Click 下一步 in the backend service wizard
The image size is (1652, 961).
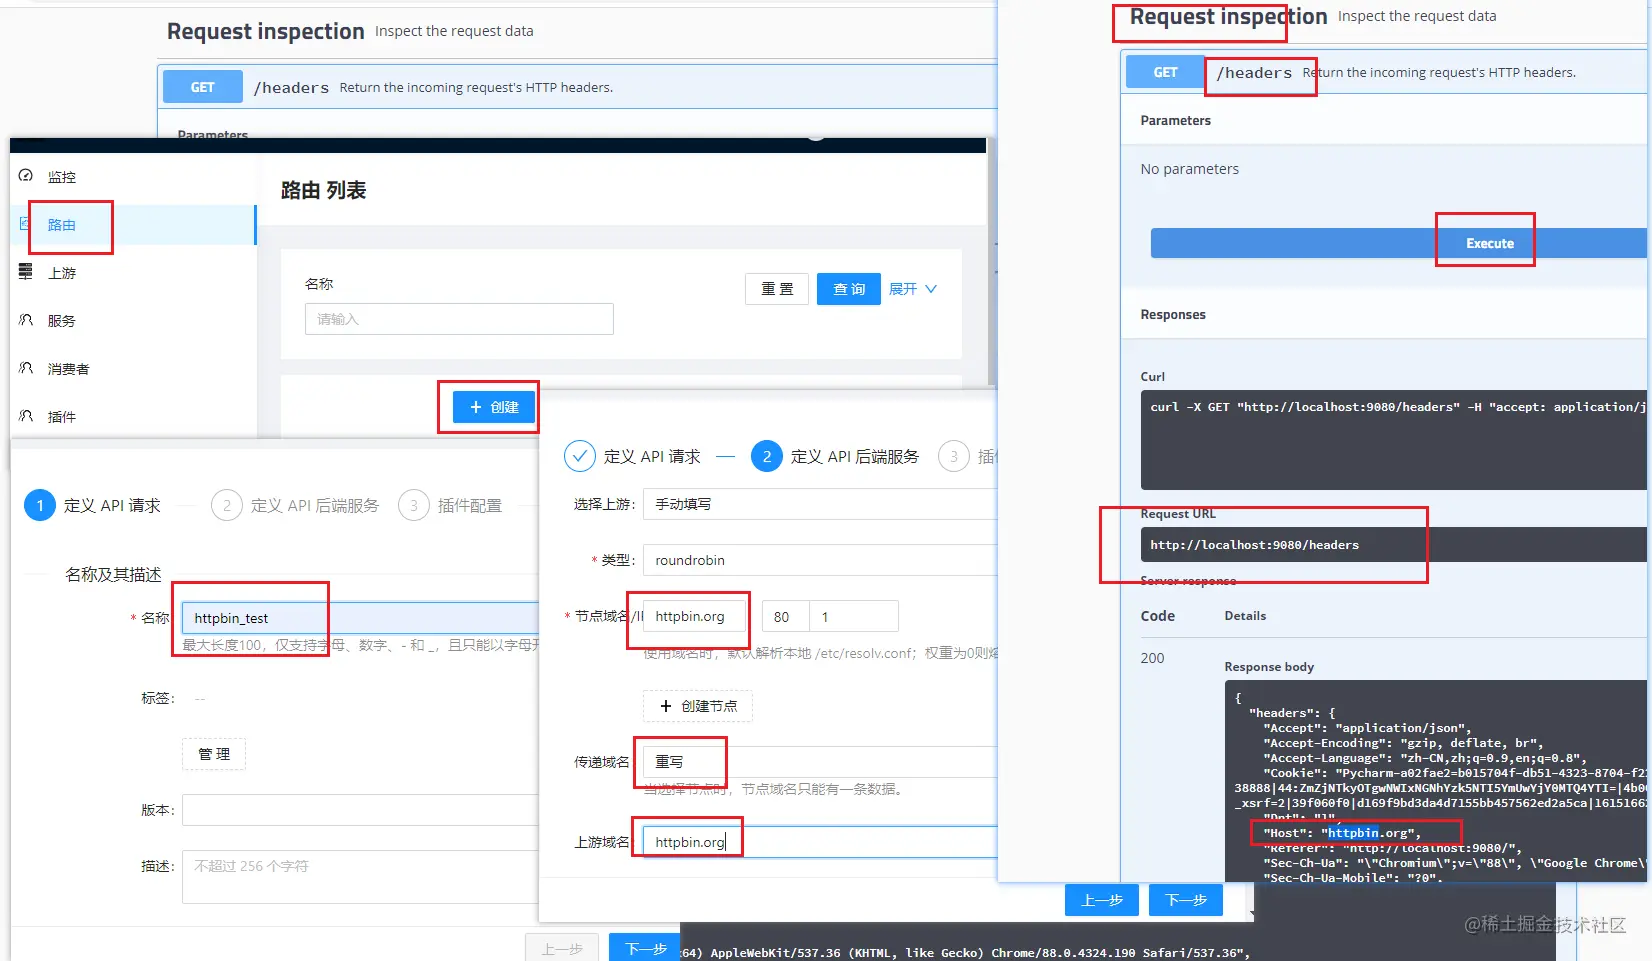[x=1187, y=900]
